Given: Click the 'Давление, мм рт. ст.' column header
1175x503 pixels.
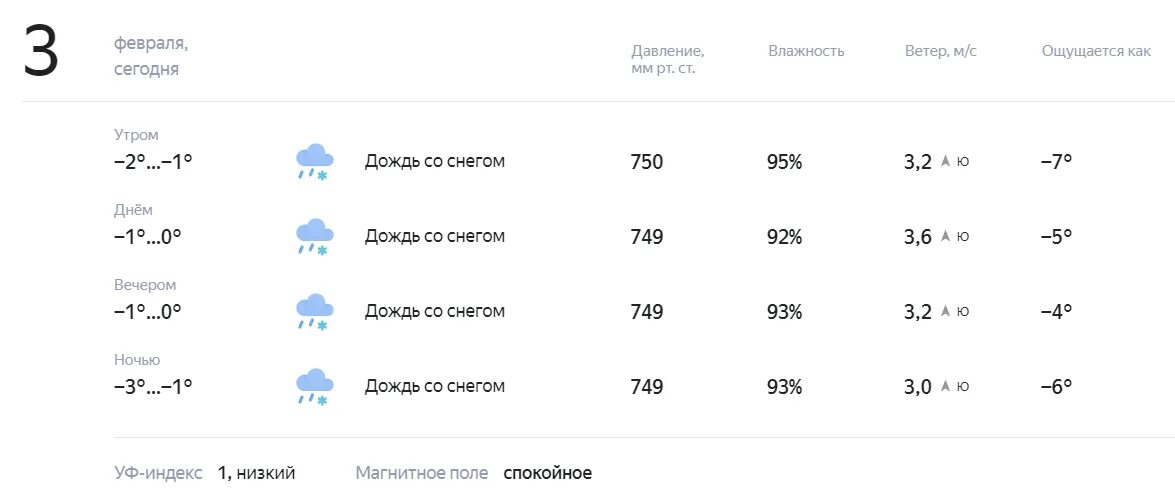Looking at the screenshot, I should (667, 60).
